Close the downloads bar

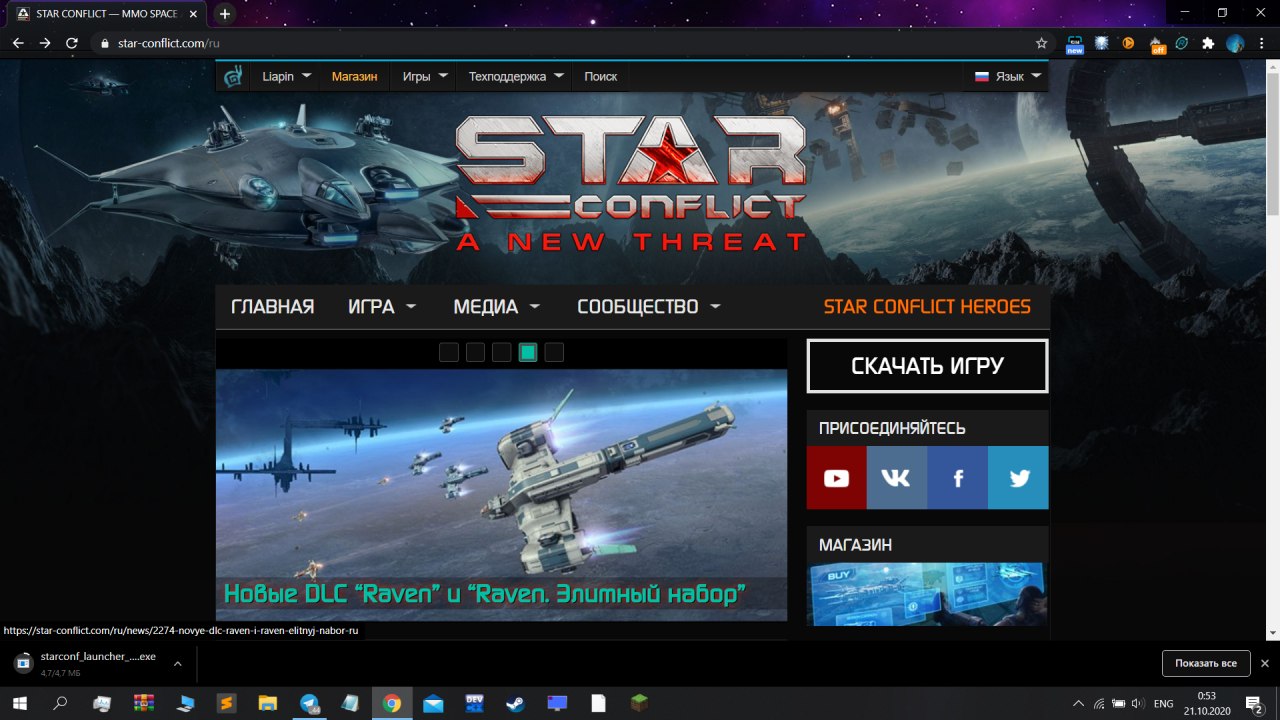[x=1264, y=663]
